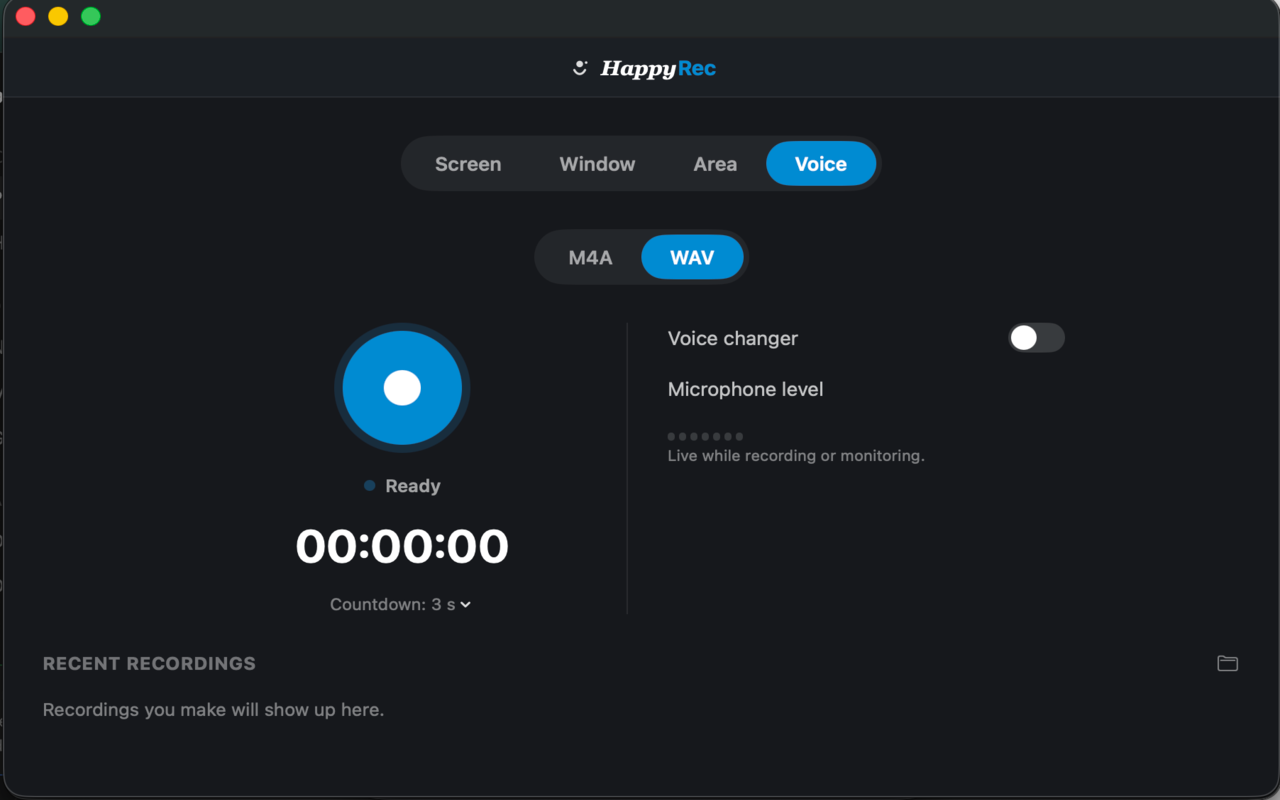The width and height of the screenshot is (1280, 800).
Task: Click the HappyRec title text
Action: tap(658, 68)
